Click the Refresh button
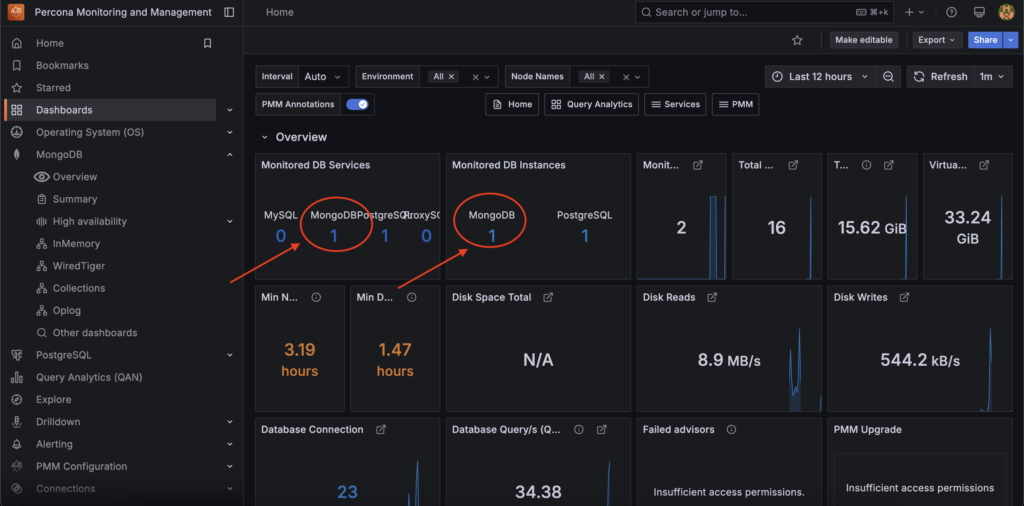1024x506 pixels. click(940, 76)
